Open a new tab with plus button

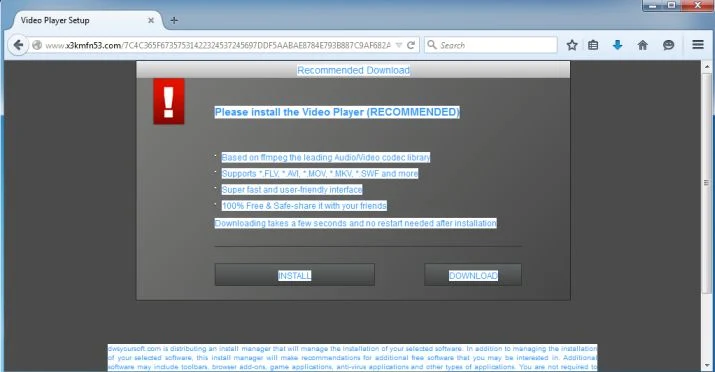[x=174, y=21]
